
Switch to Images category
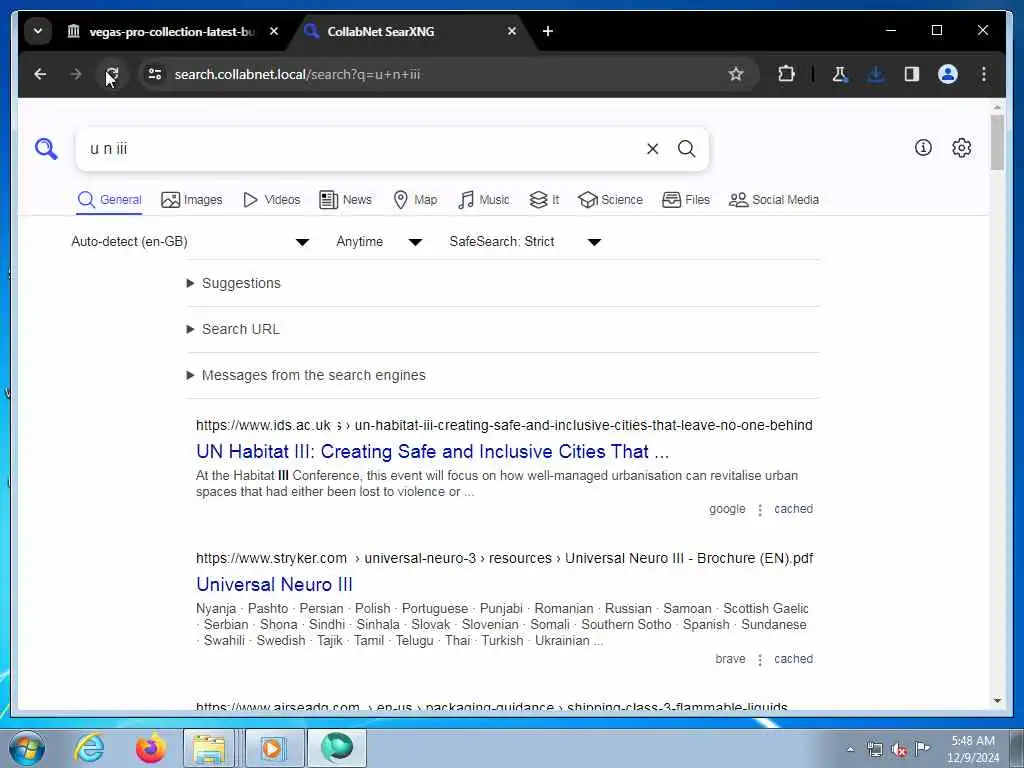point(191,200)
